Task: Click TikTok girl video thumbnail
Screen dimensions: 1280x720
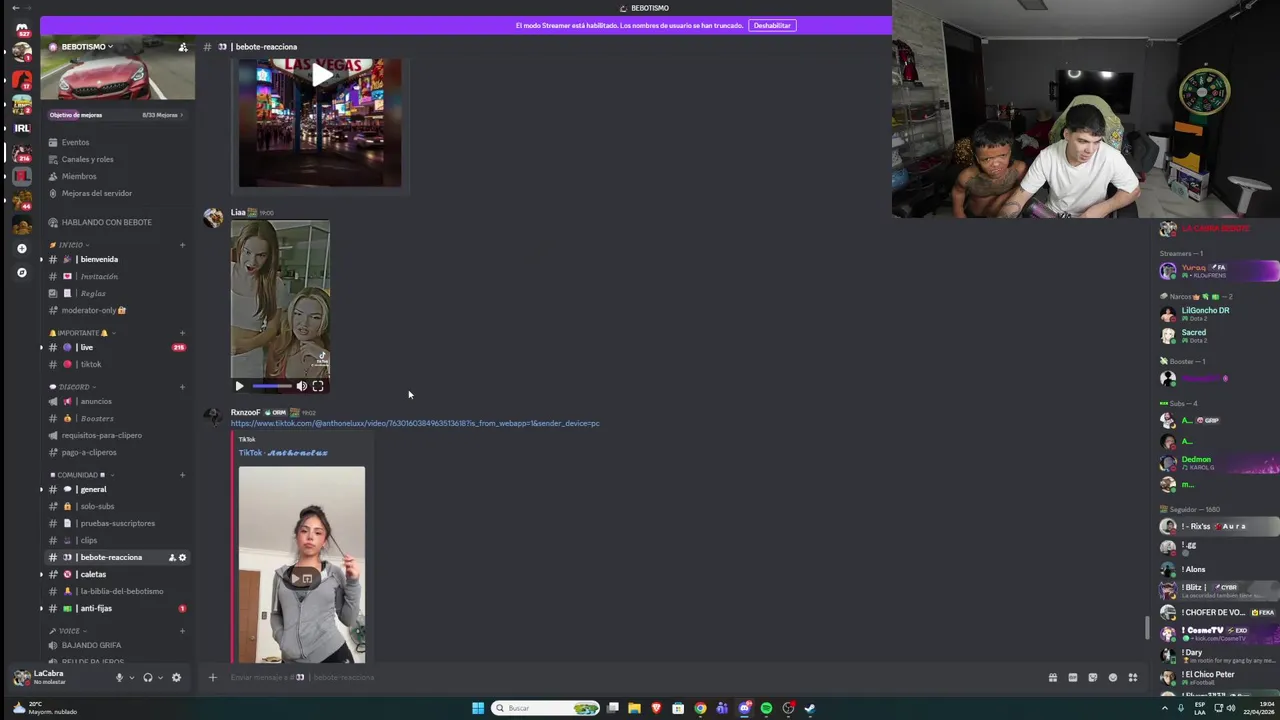Action: [302, 565]
